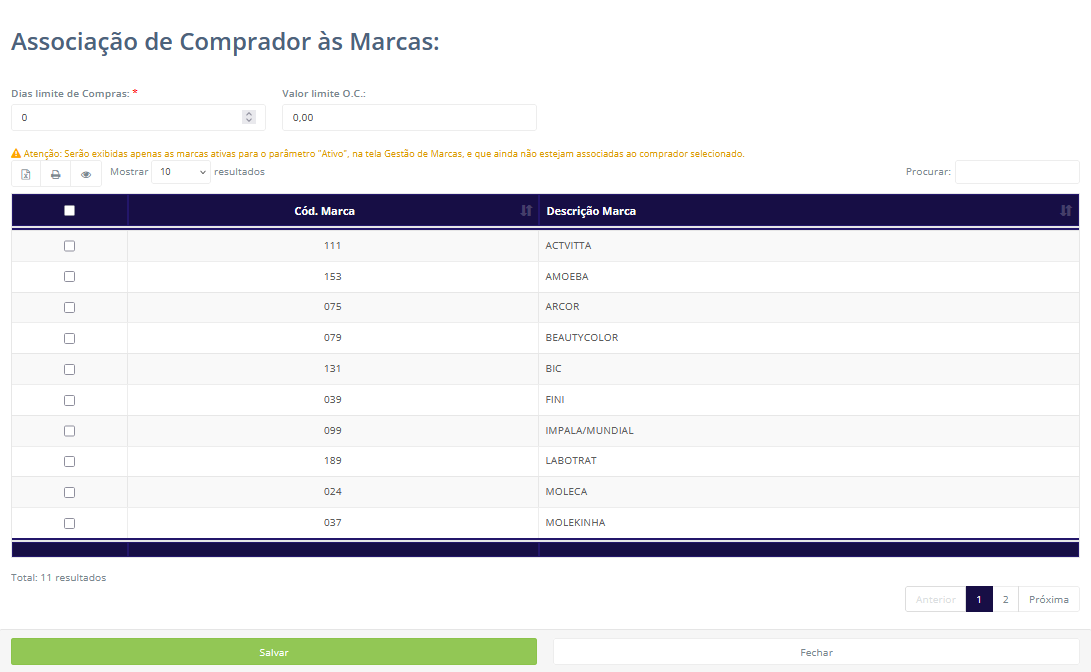Click Anterior pagination button

coord(936,600)
